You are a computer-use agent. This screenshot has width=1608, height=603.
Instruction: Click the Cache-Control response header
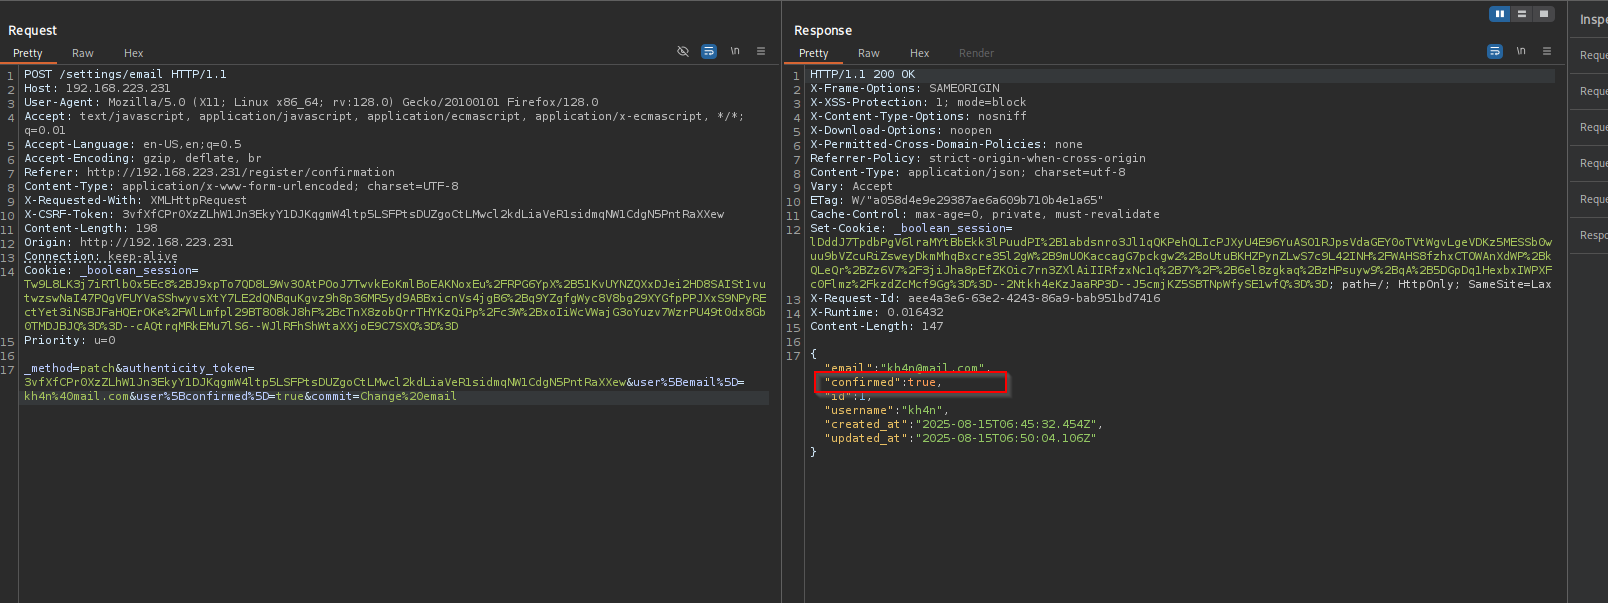985,214
